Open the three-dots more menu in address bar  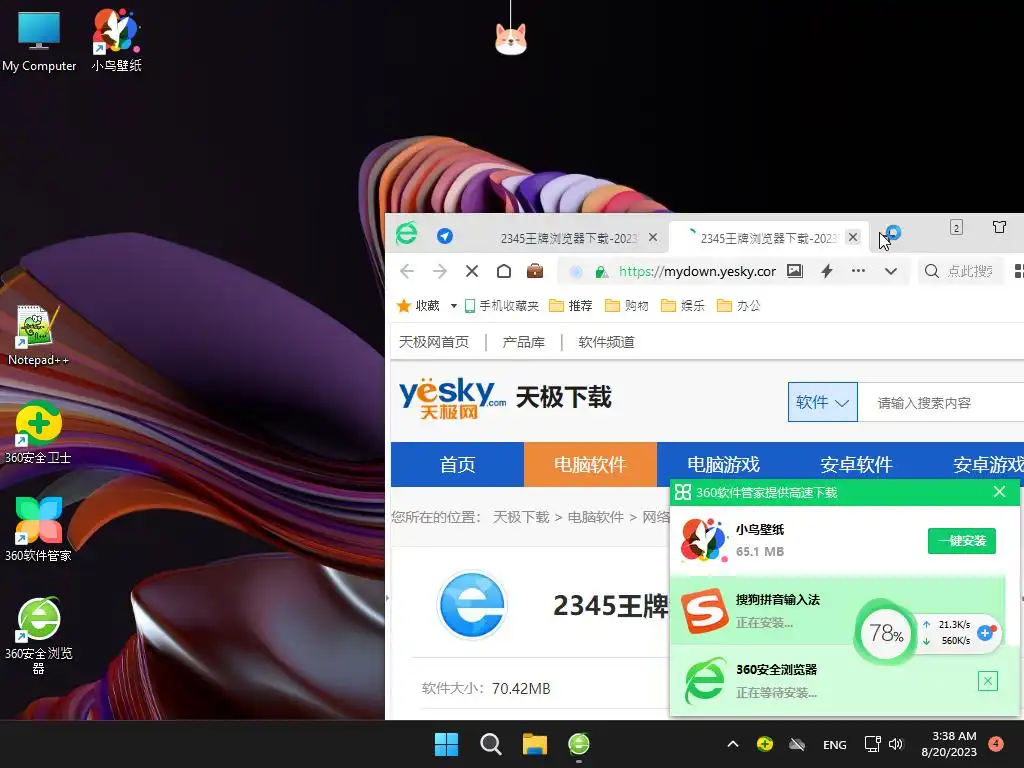click(858, 270)
